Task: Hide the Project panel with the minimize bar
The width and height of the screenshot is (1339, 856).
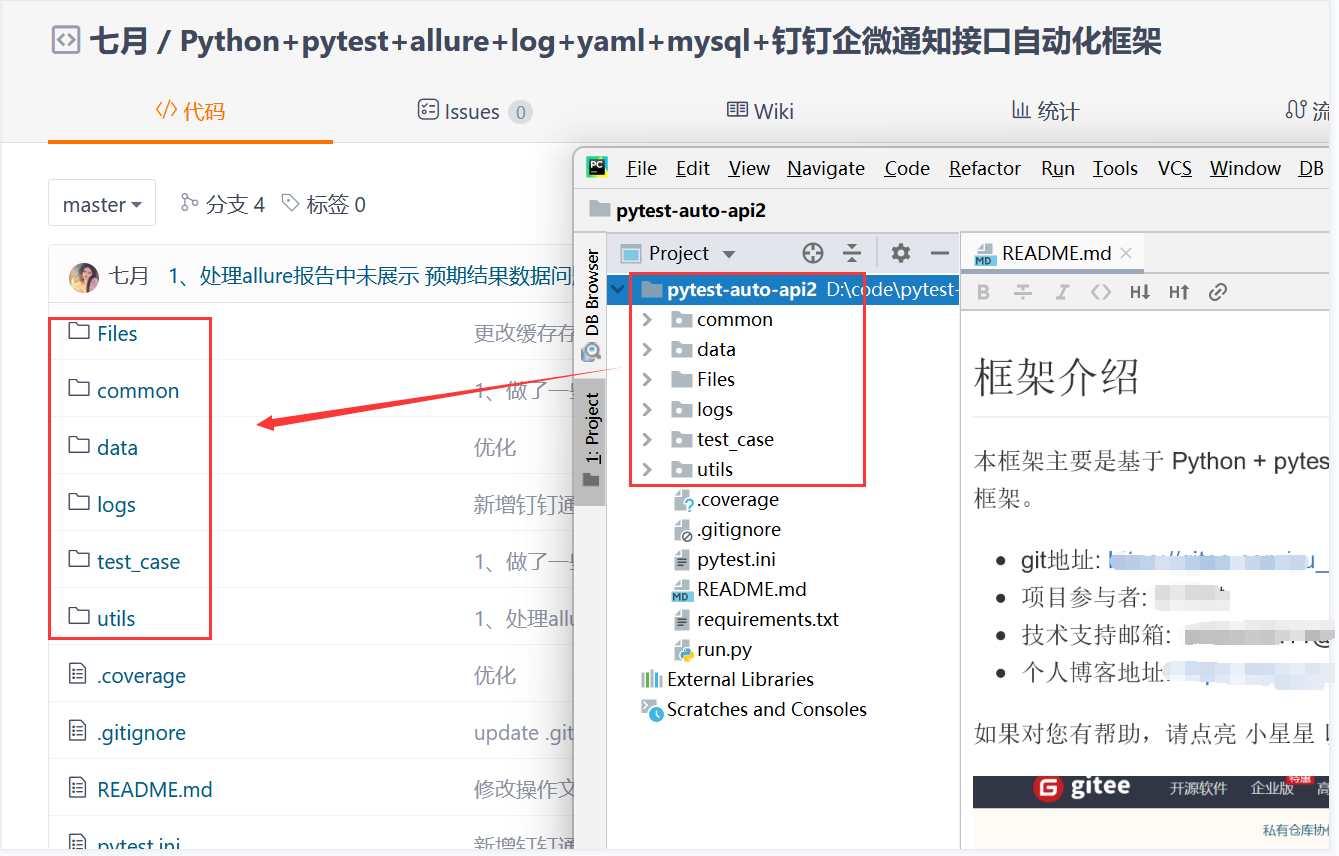Action: 940,253
